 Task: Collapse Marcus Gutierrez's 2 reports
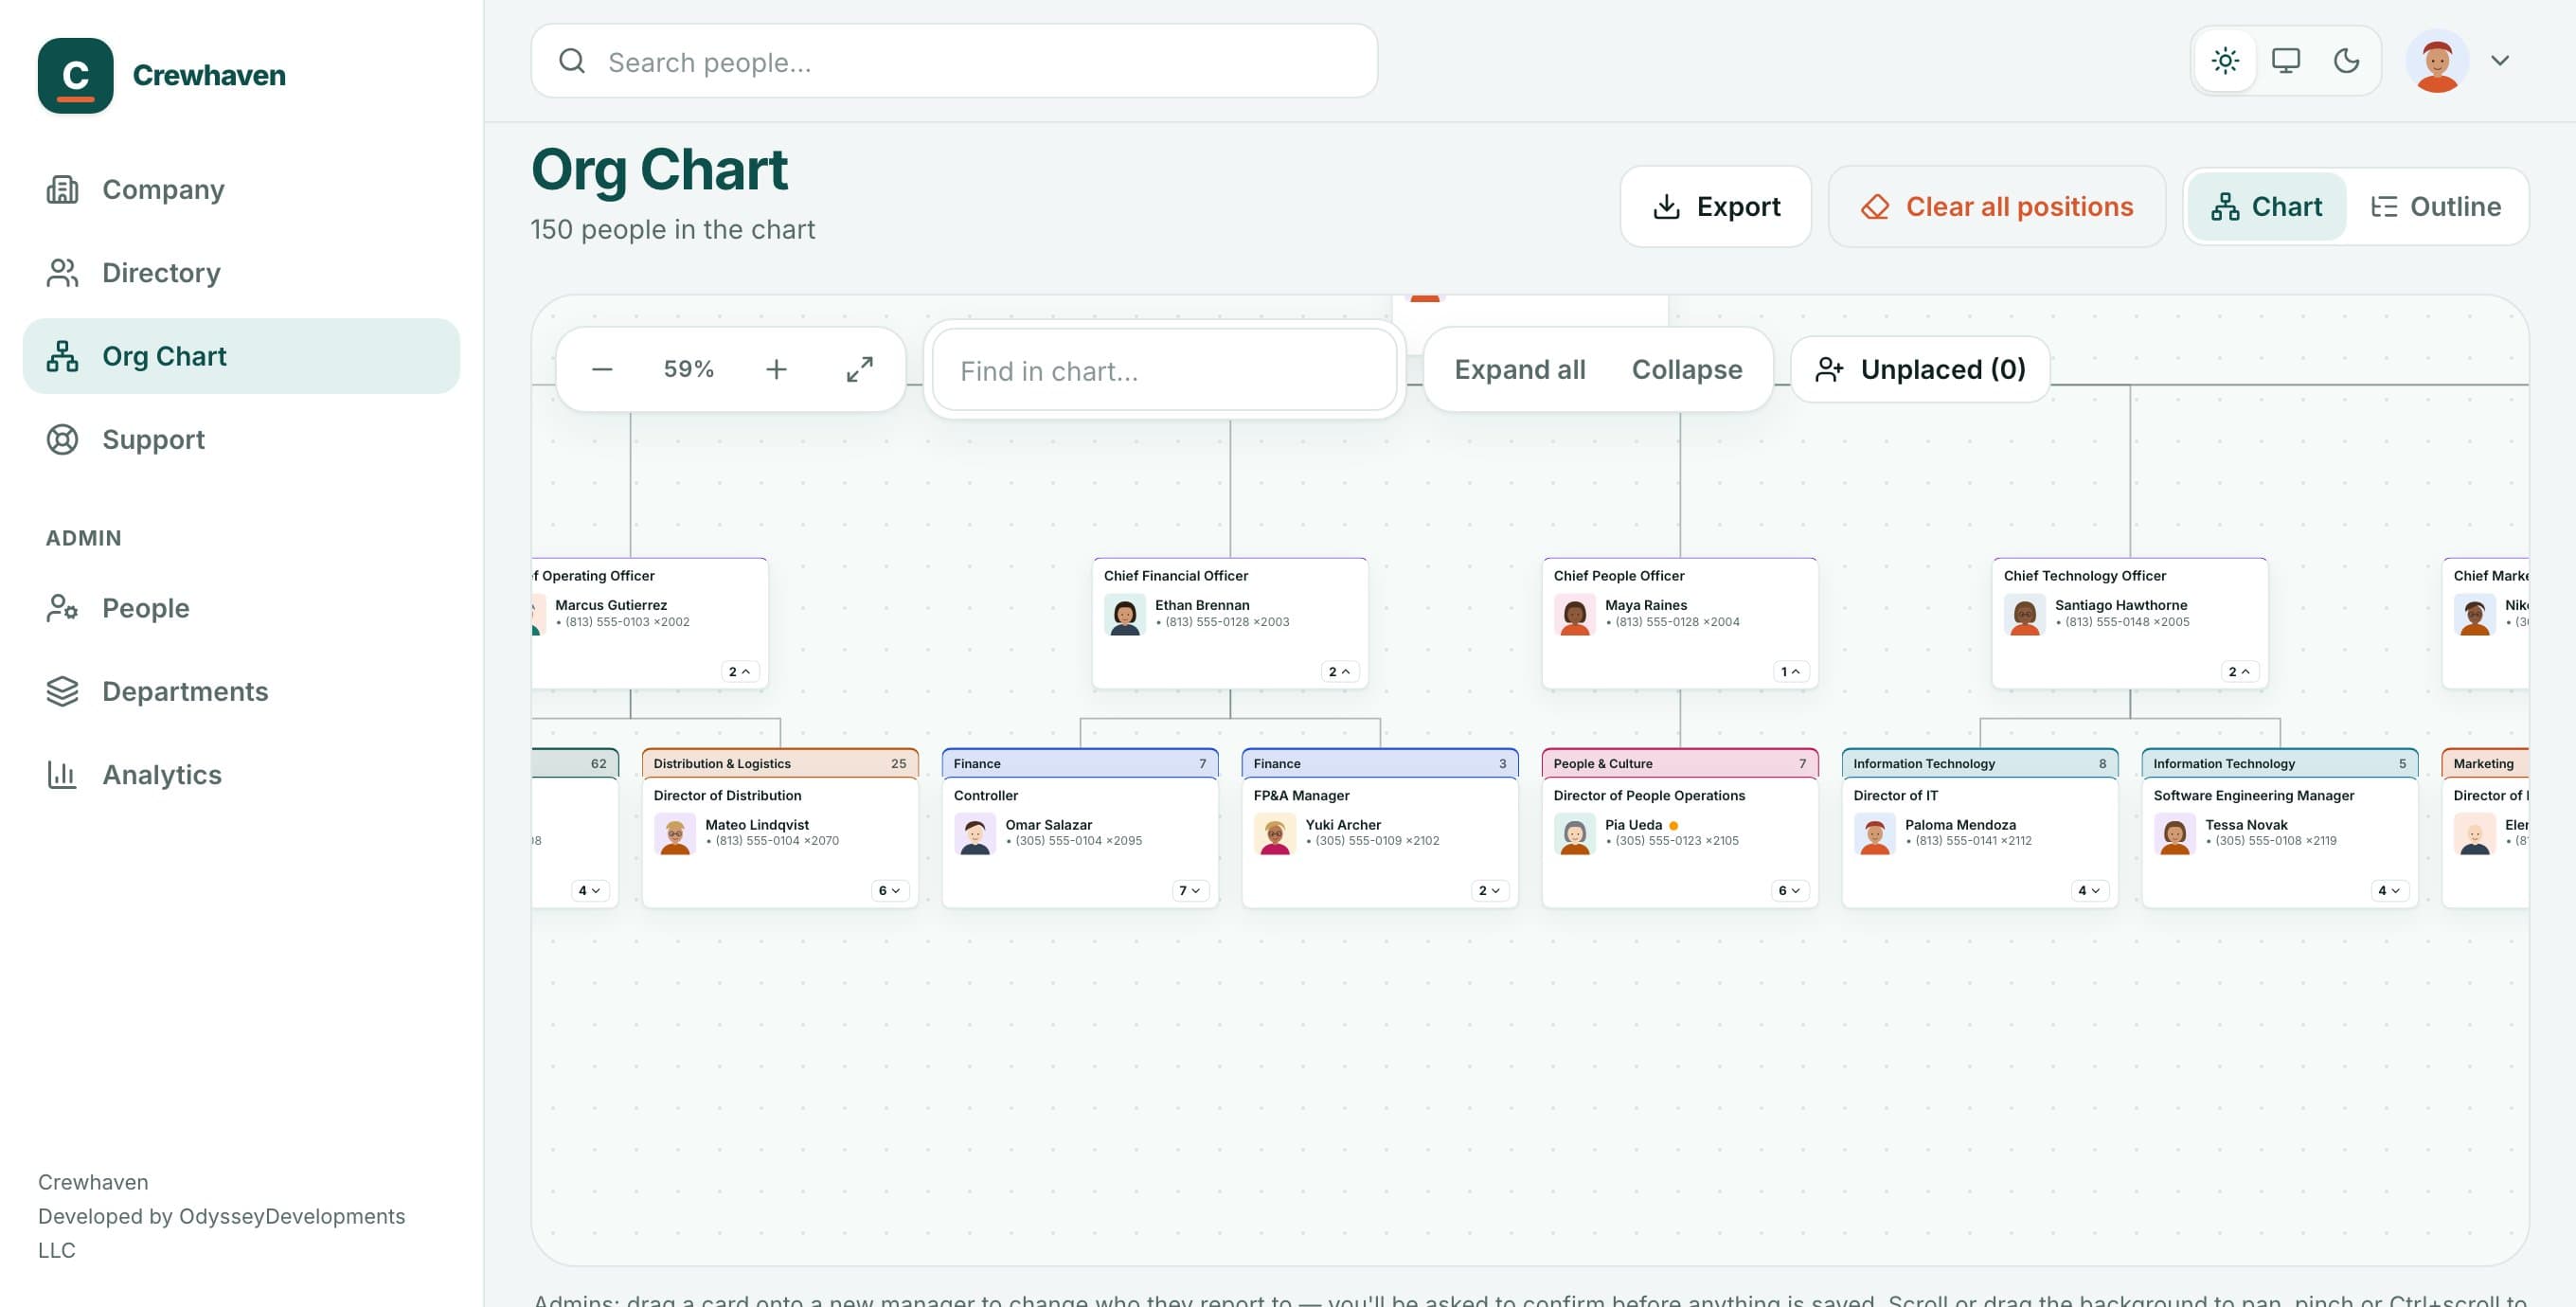click(739, 671)
